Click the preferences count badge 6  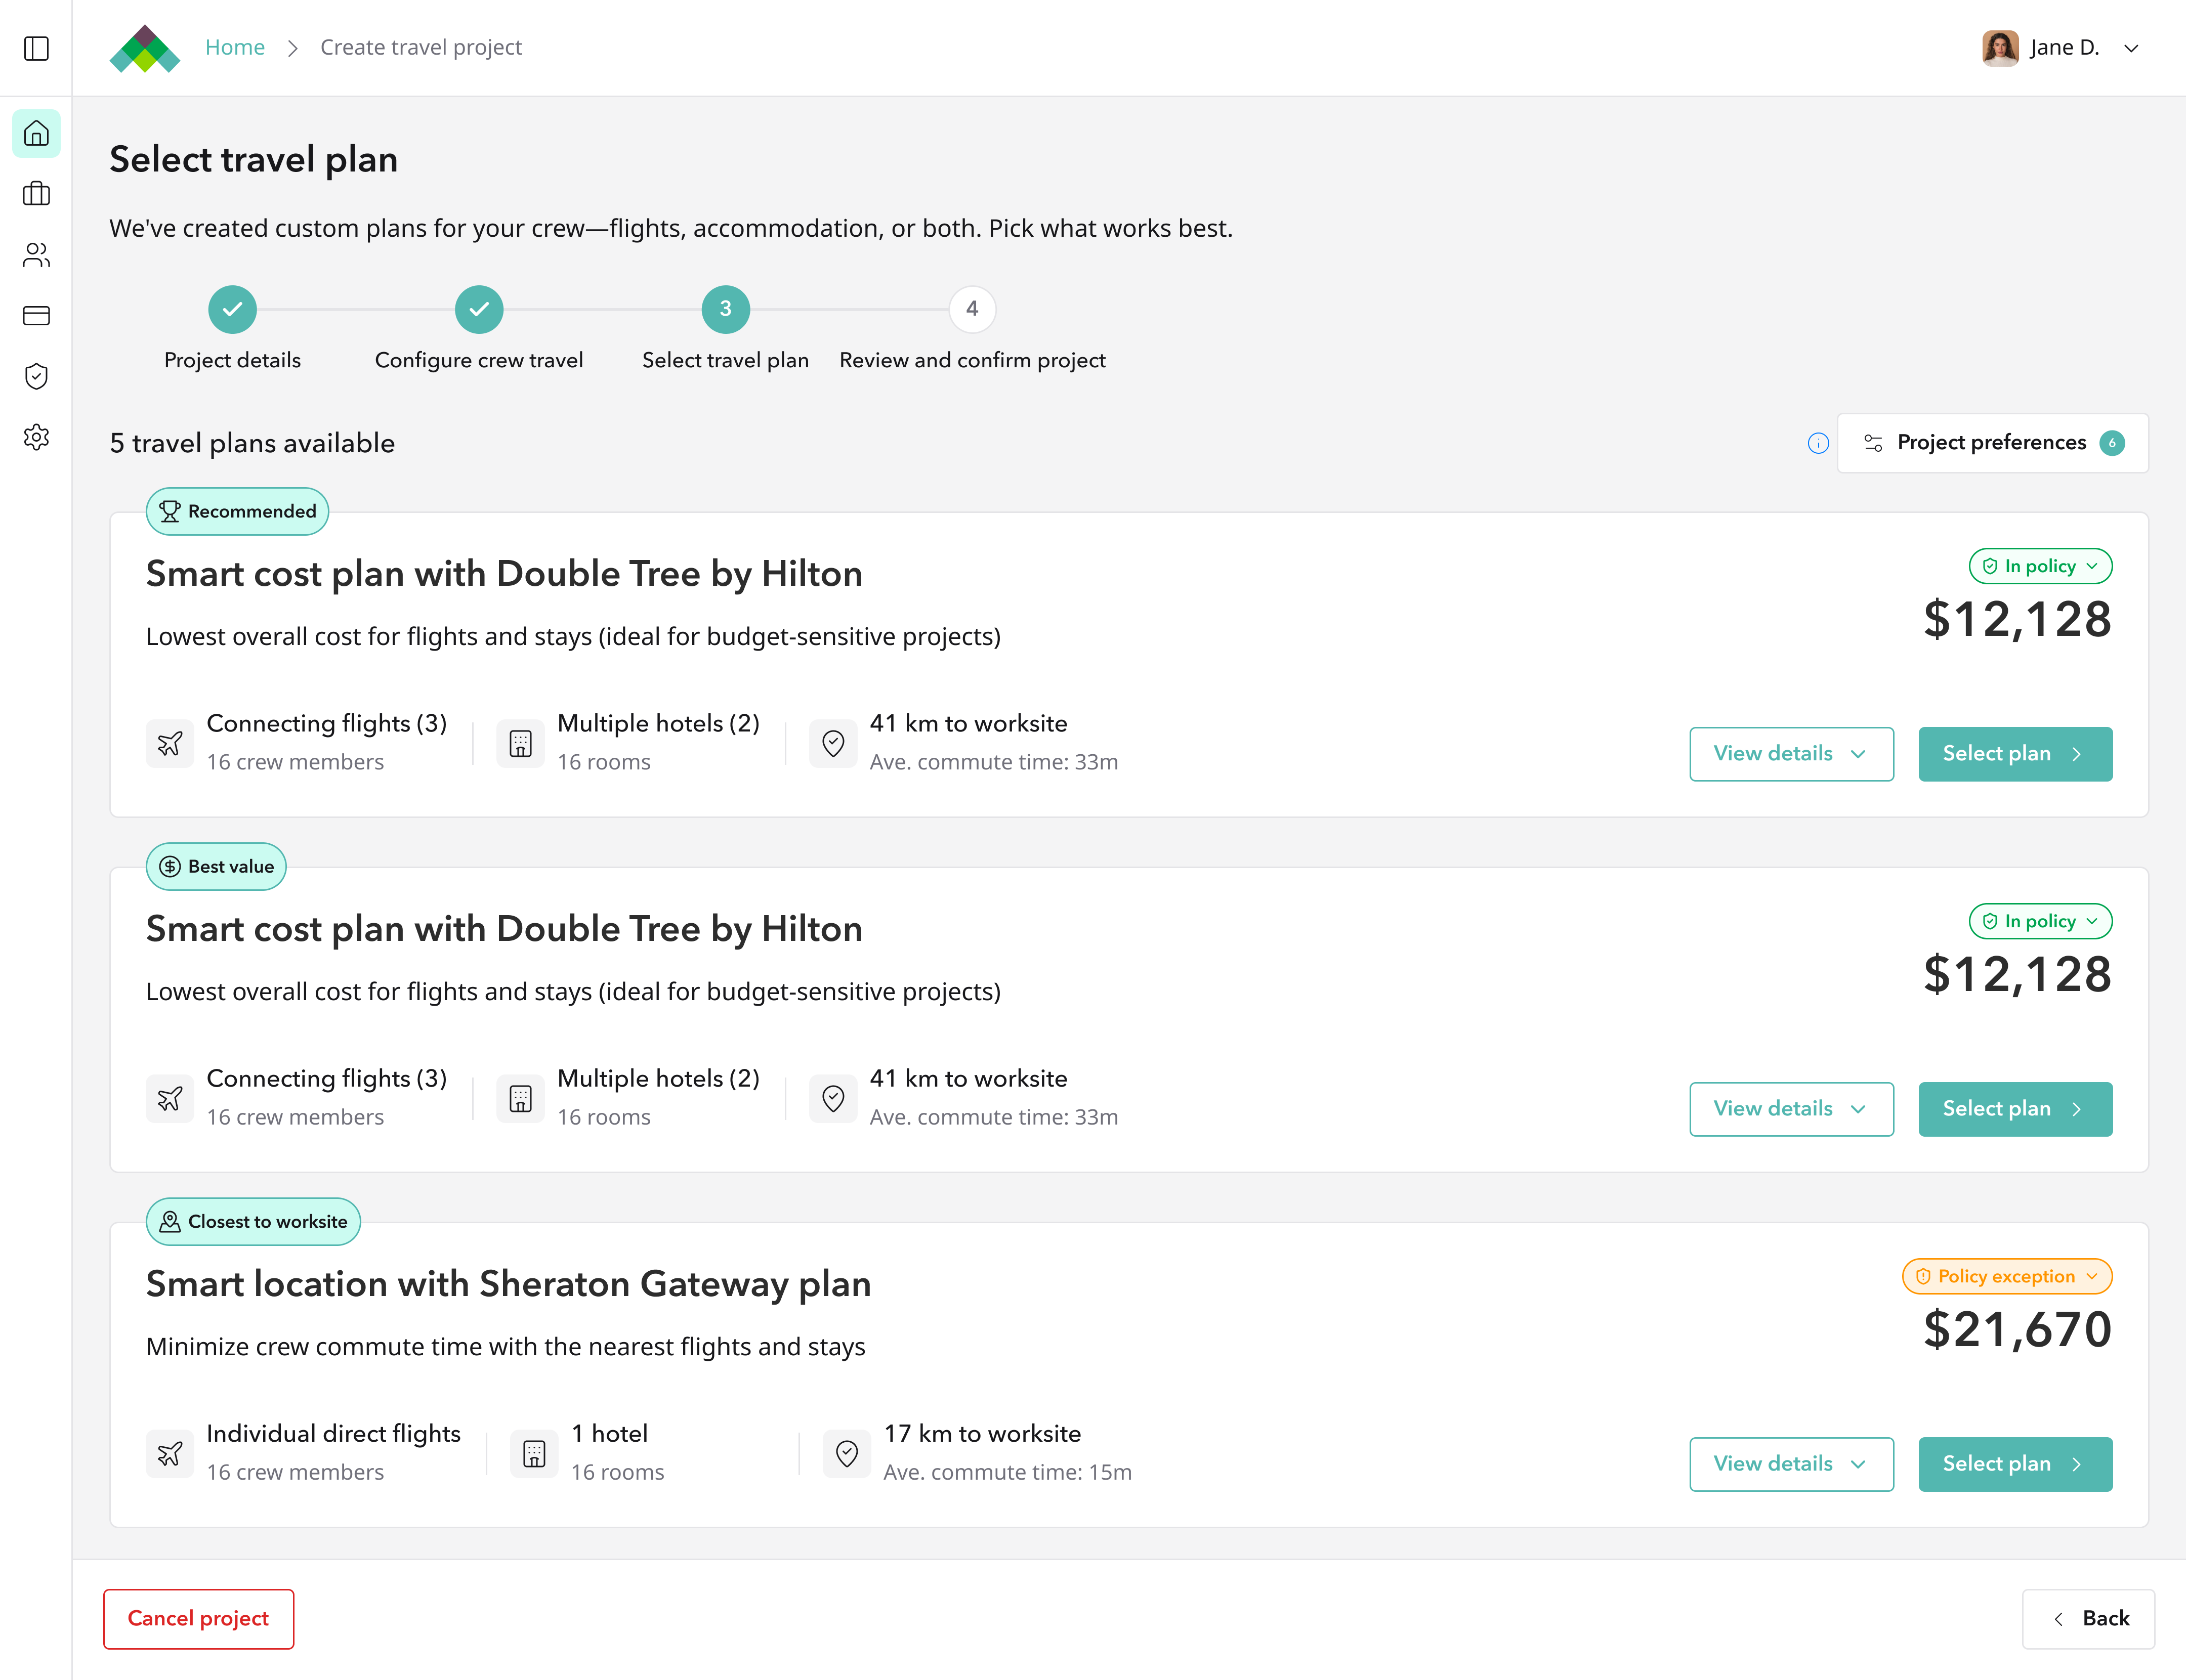point(2112,443)
